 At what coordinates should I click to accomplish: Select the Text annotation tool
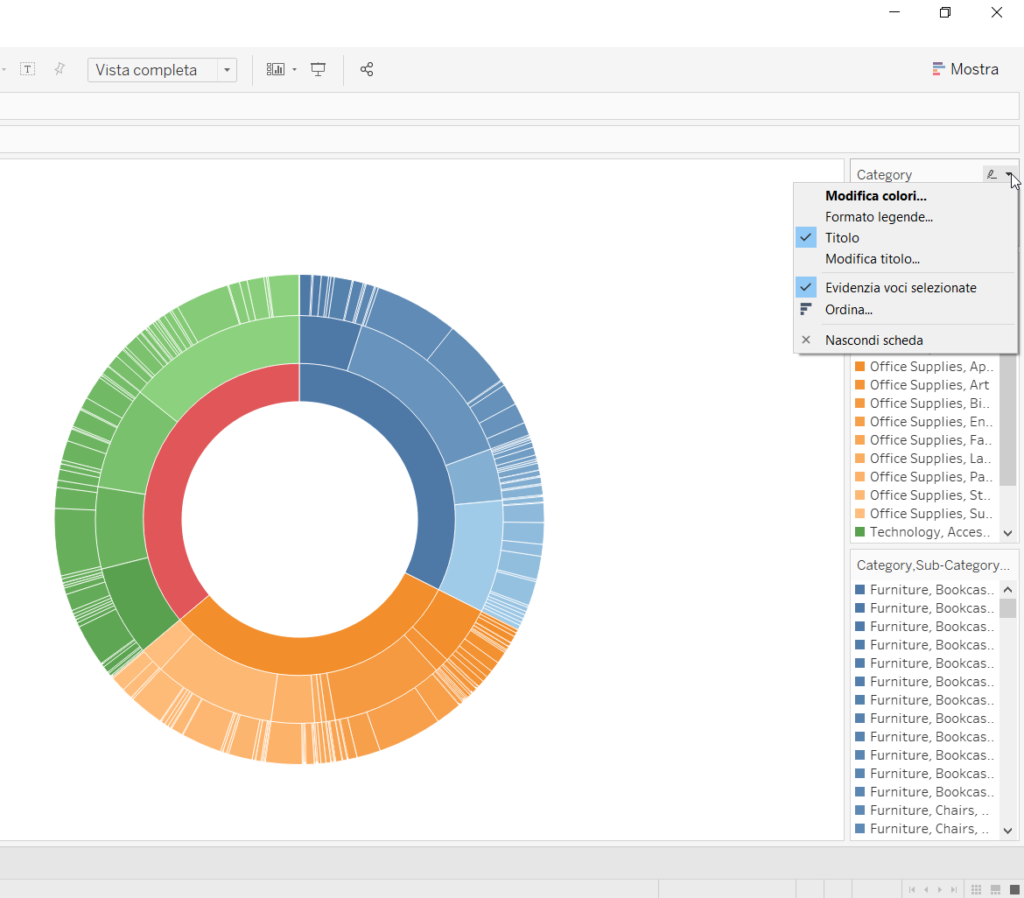click(x=27, y=68)
